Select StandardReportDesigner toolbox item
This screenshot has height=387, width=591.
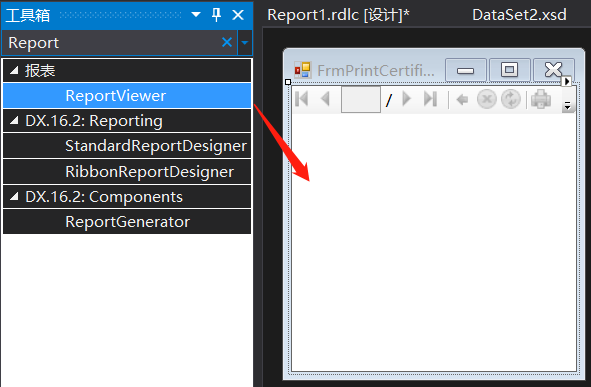point(127,146)
